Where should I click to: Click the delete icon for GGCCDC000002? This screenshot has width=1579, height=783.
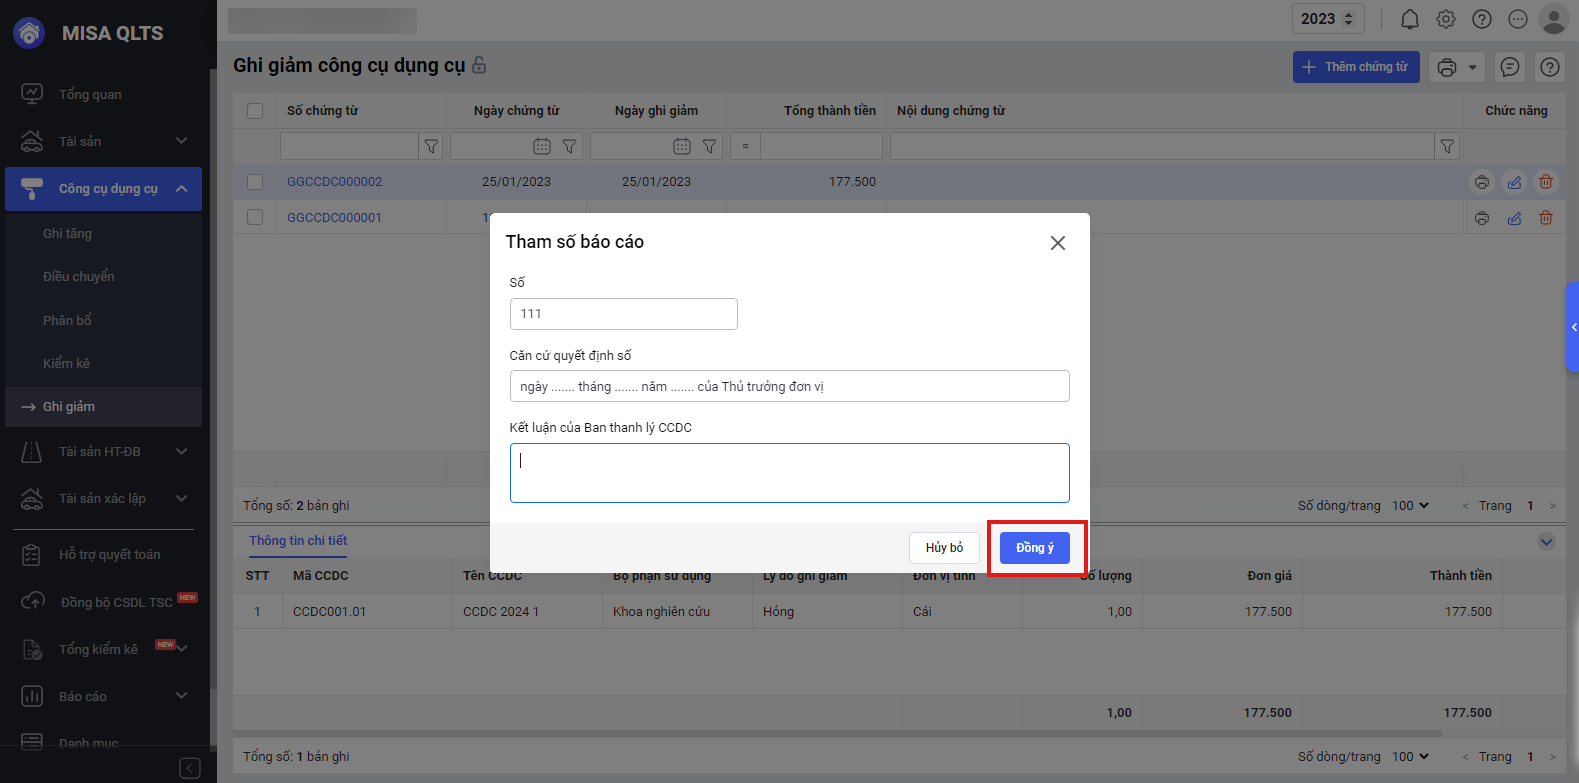1546,182
